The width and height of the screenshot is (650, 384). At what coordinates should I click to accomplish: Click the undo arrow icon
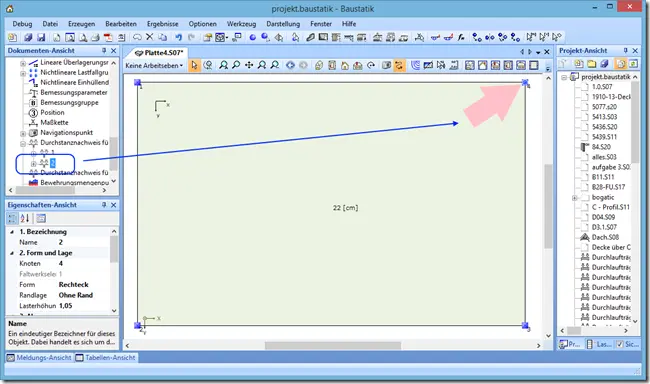tap(178, 37)
